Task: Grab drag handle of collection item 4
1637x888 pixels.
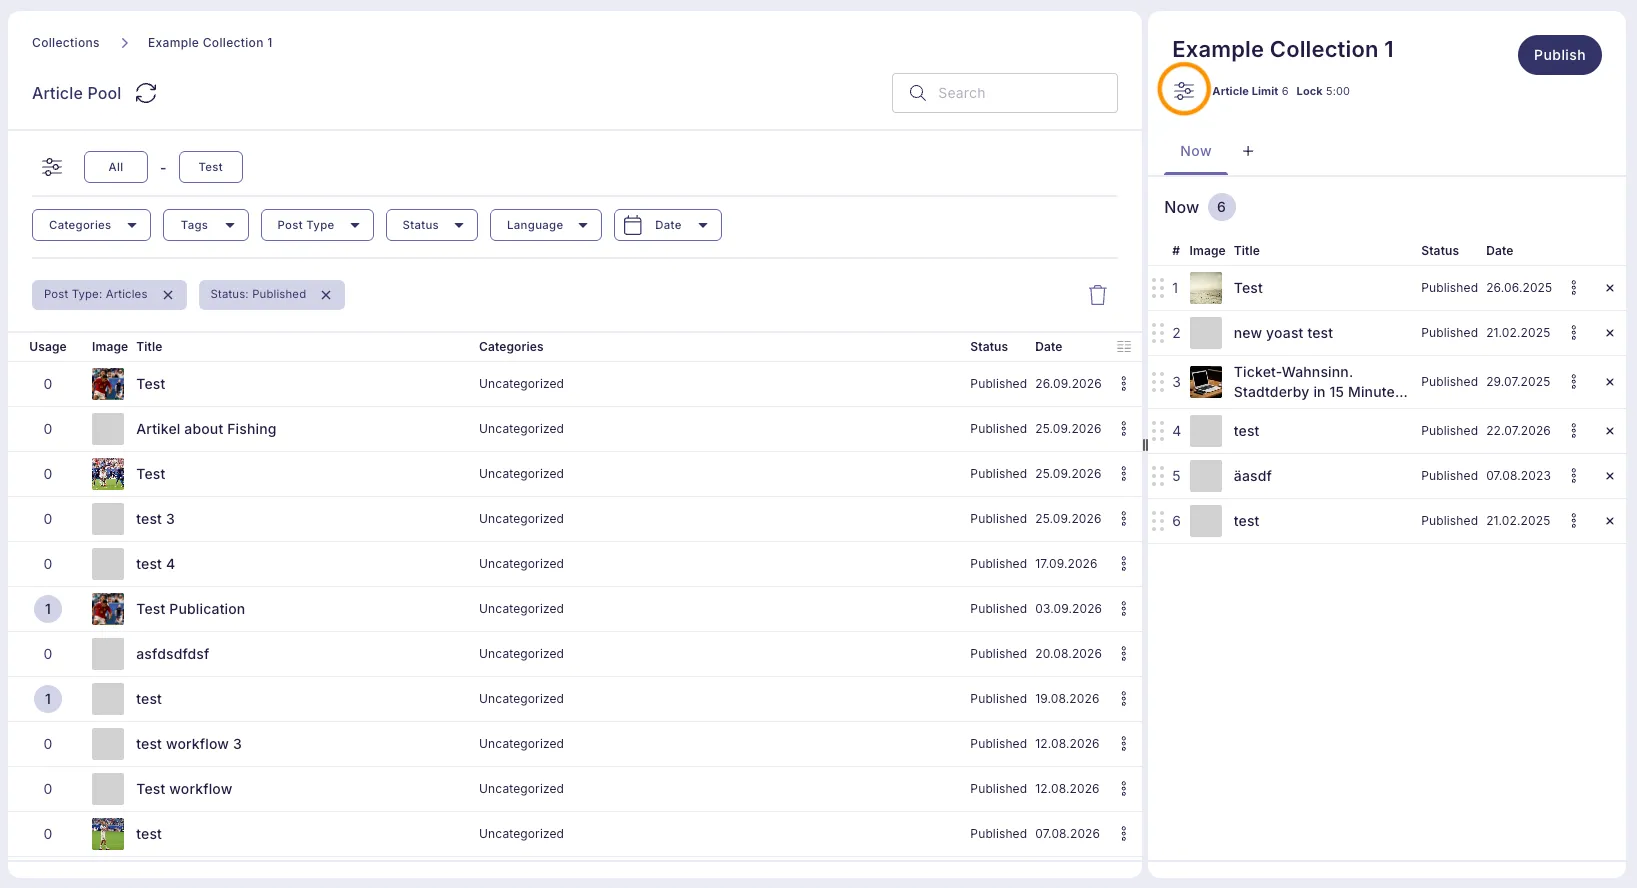Action: 1158,431
